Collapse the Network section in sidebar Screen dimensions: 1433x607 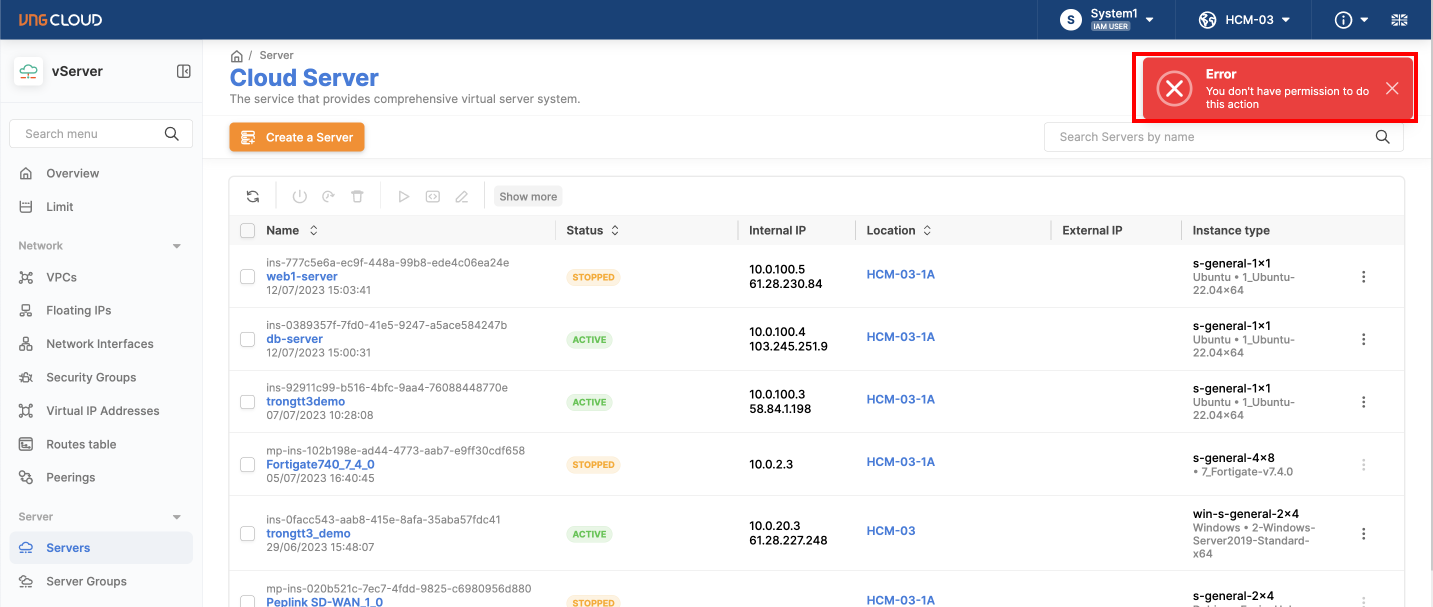[x=177, y=246]
